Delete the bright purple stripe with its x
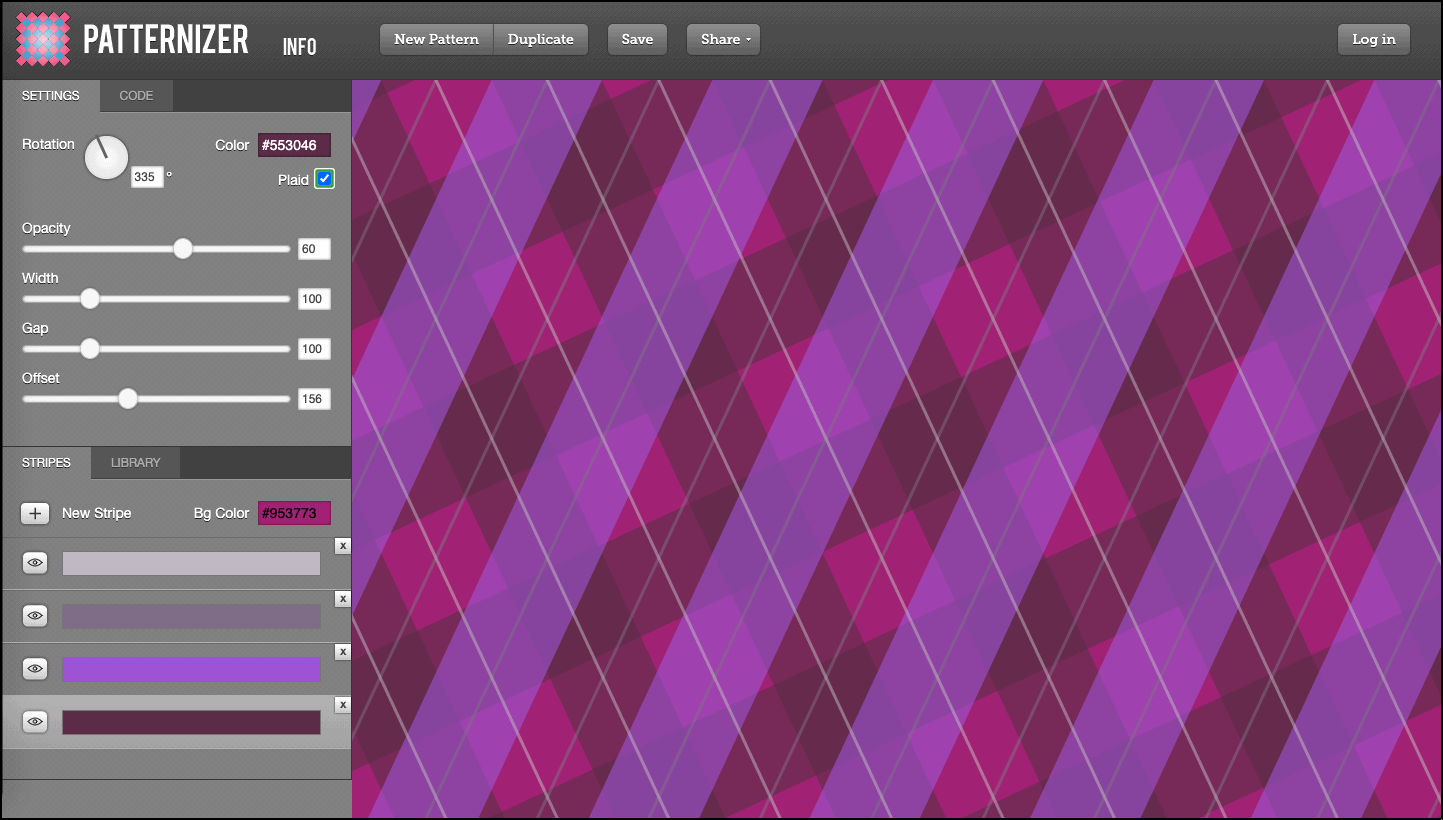The height and width of the screenshot is (820, 1443). coord(342,652)
